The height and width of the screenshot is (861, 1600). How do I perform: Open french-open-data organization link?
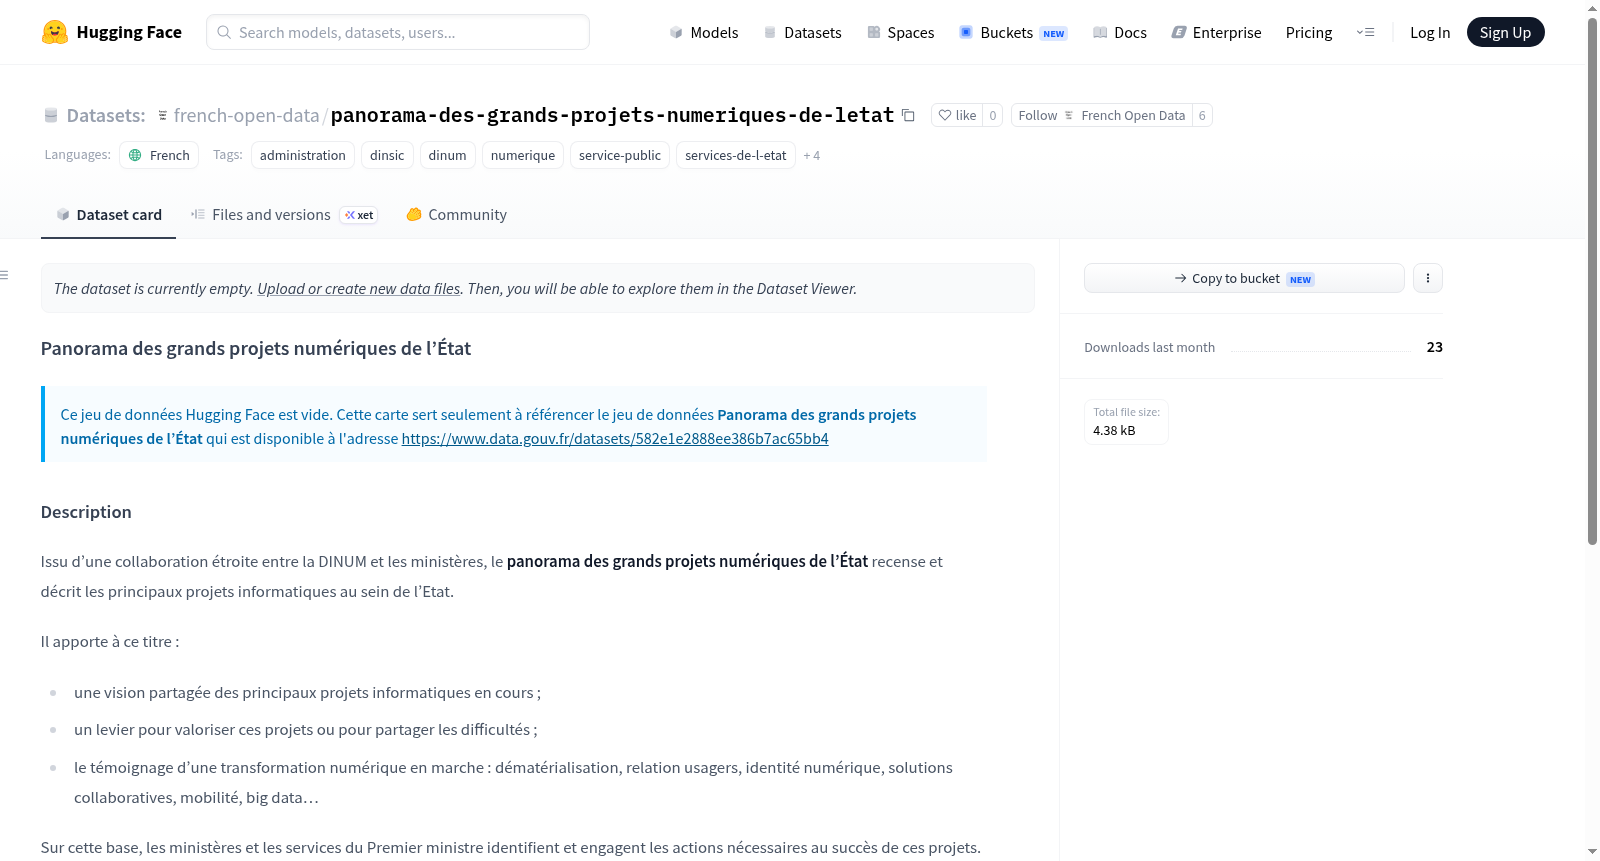point(246,115)
